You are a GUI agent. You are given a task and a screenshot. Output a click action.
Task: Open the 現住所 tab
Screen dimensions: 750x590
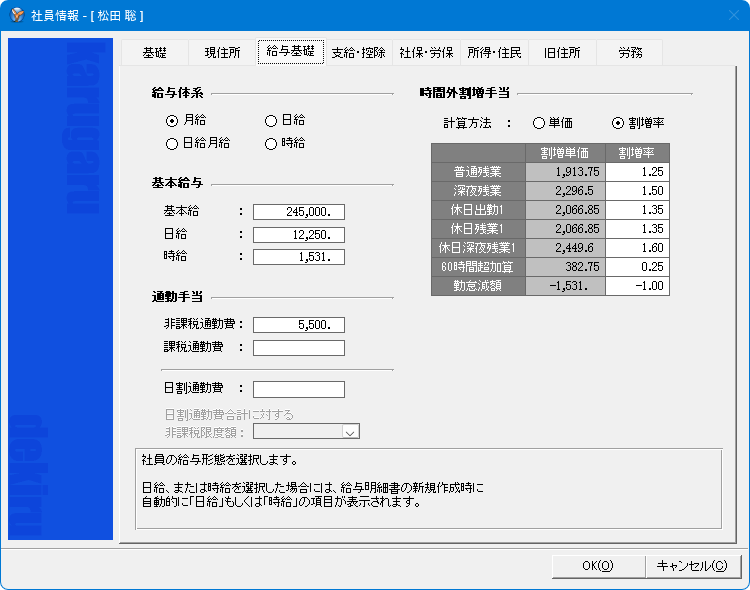222,52
